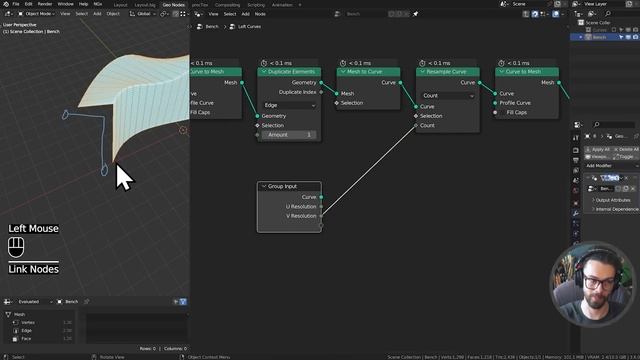Open the viewport editor type selector
The width and height of the screenshot is (640, 360).
point(9,14)
